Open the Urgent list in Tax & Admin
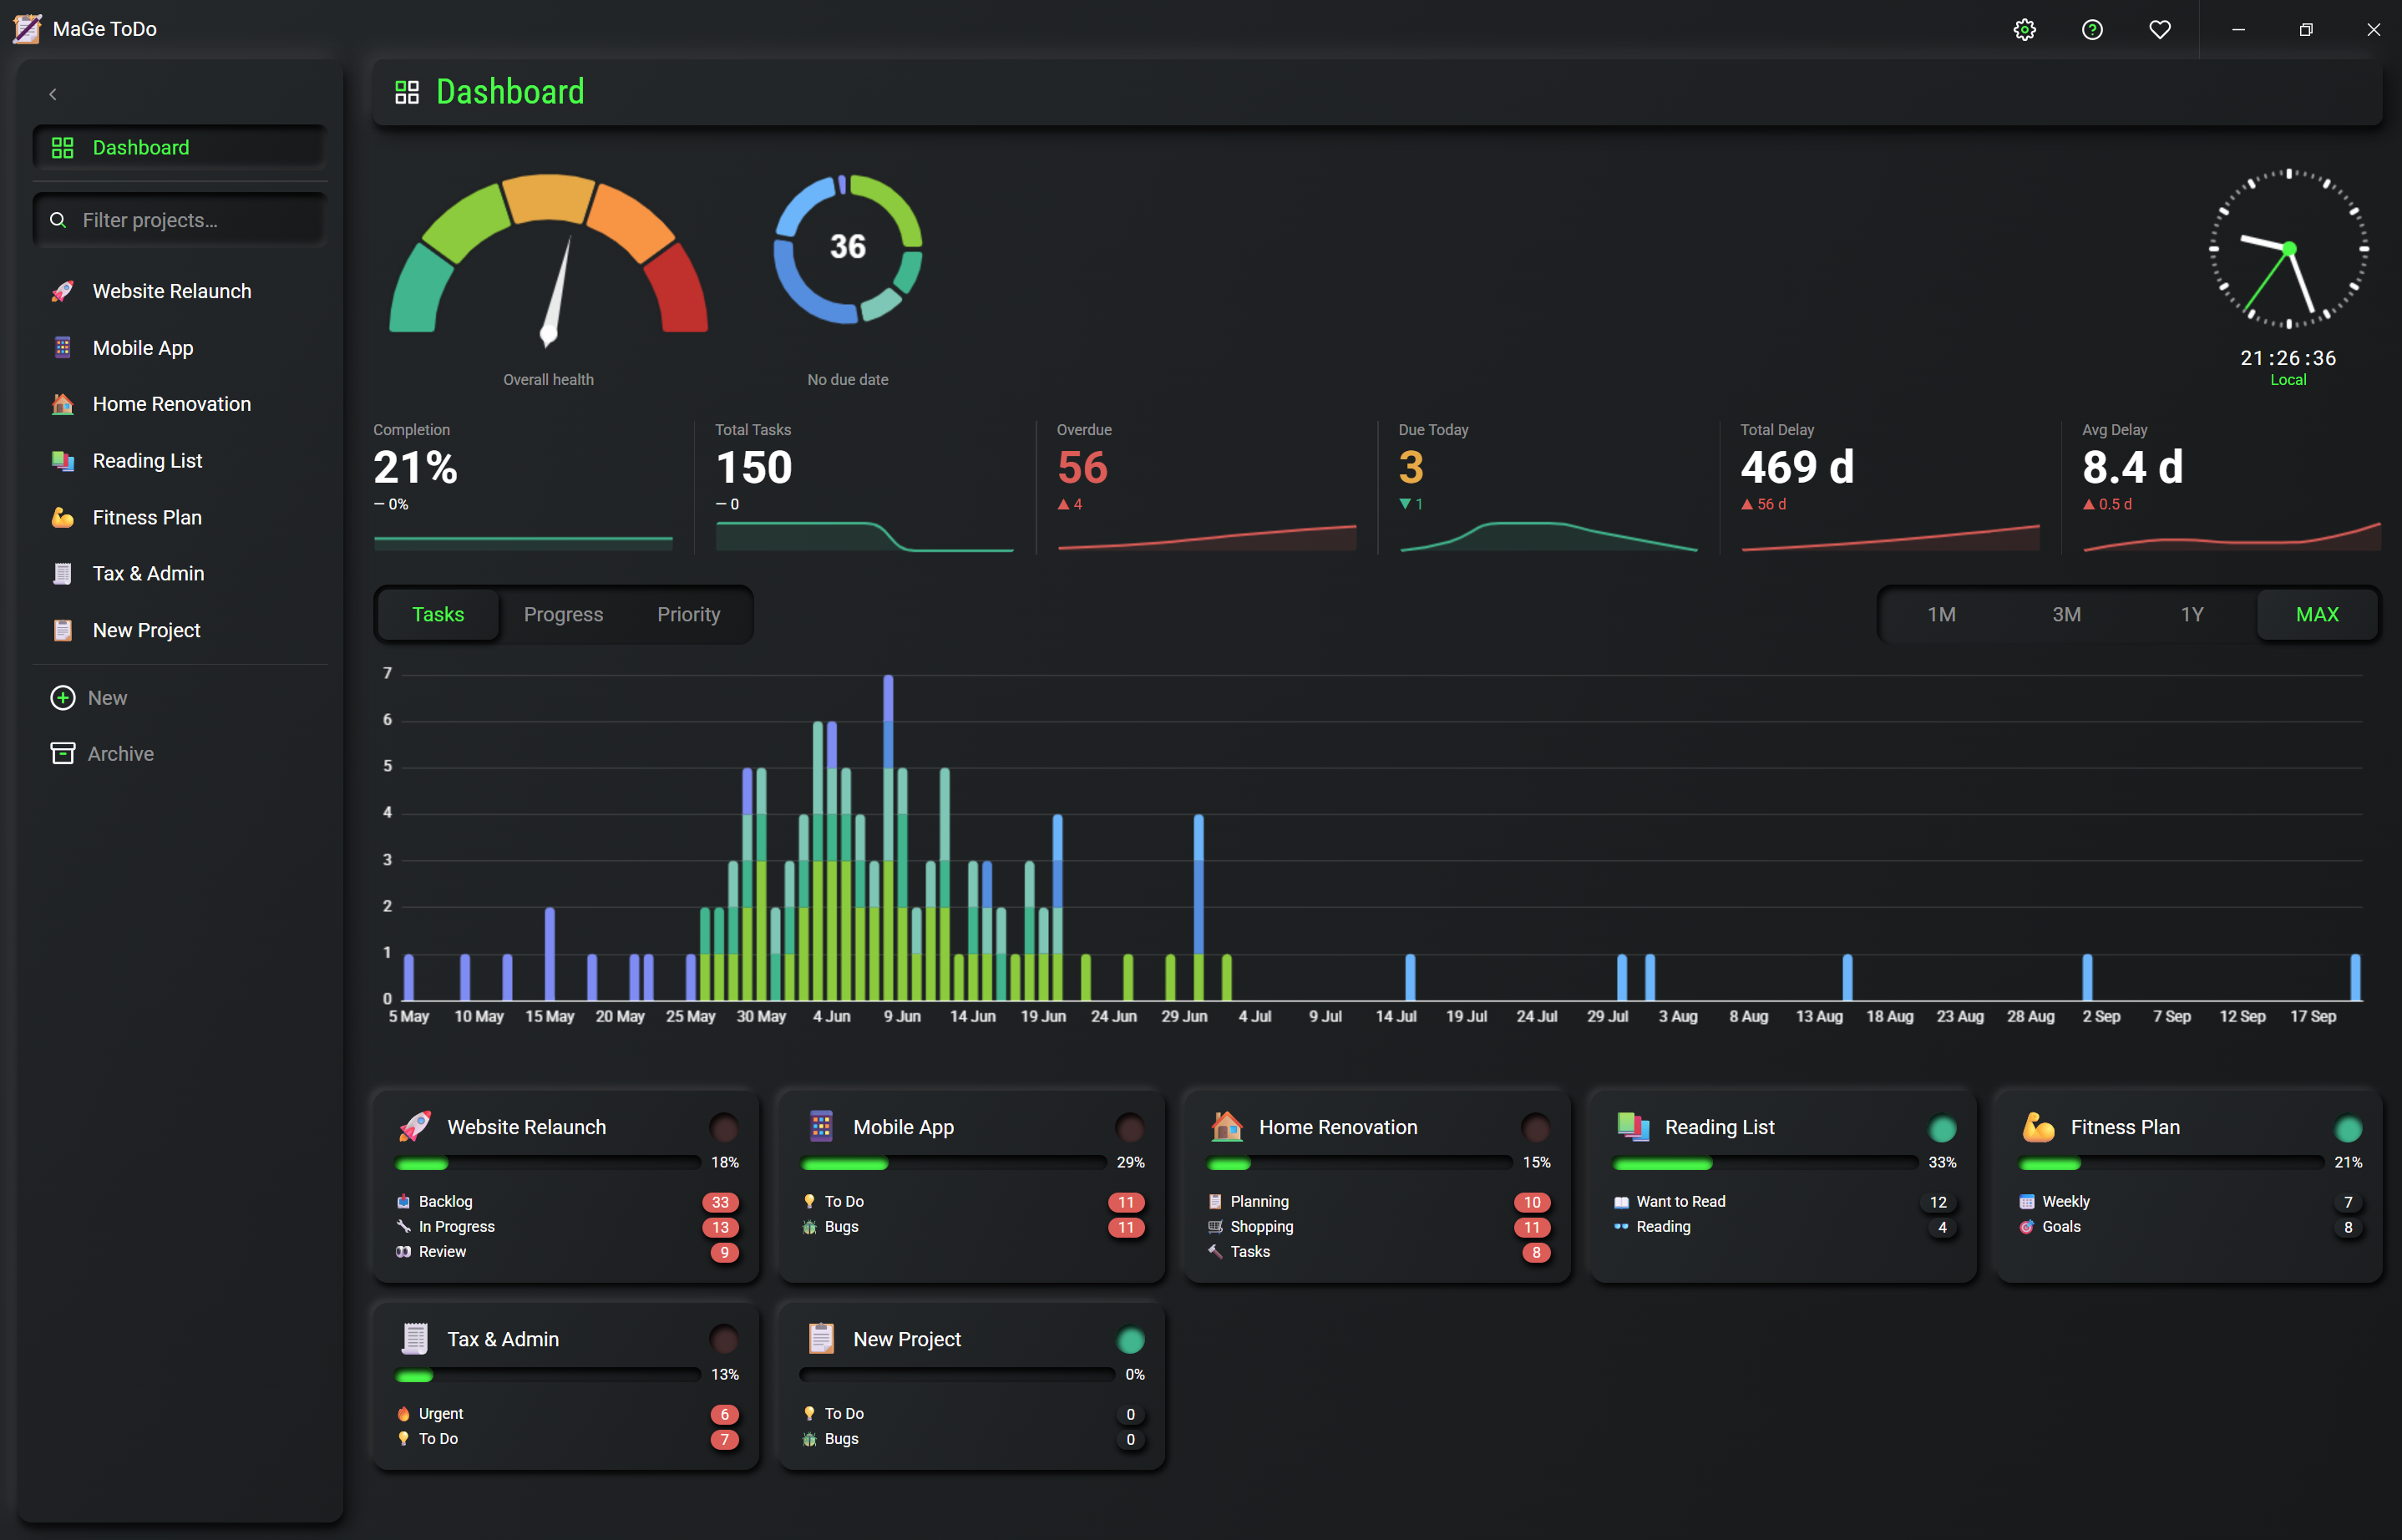Screen dimensions: 2402x1540 tap(567, 1414)
